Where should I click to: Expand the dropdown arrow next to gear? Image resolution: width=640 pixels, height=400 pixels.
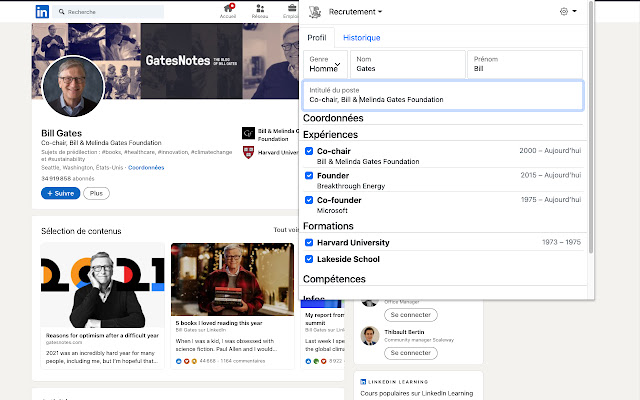pos(574,11)
